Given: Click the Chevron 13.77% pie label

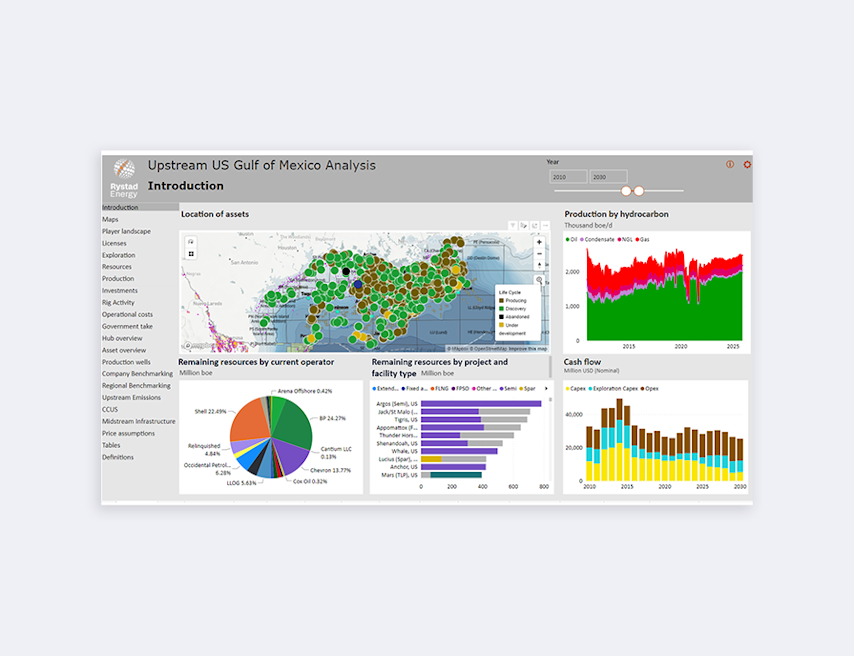Looking at the screenshot, I should point(331,470).
